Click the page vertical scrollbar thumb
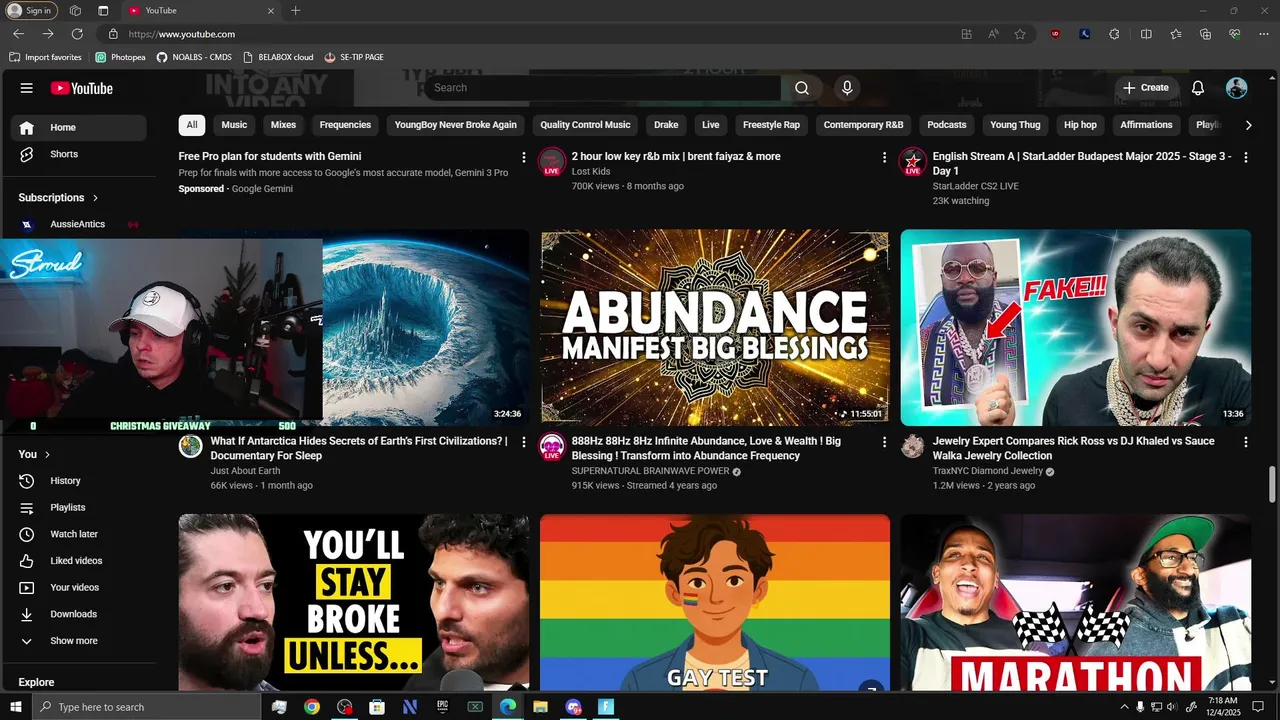This screenshot has height=720, width=1280. [x=1272, y=485]
